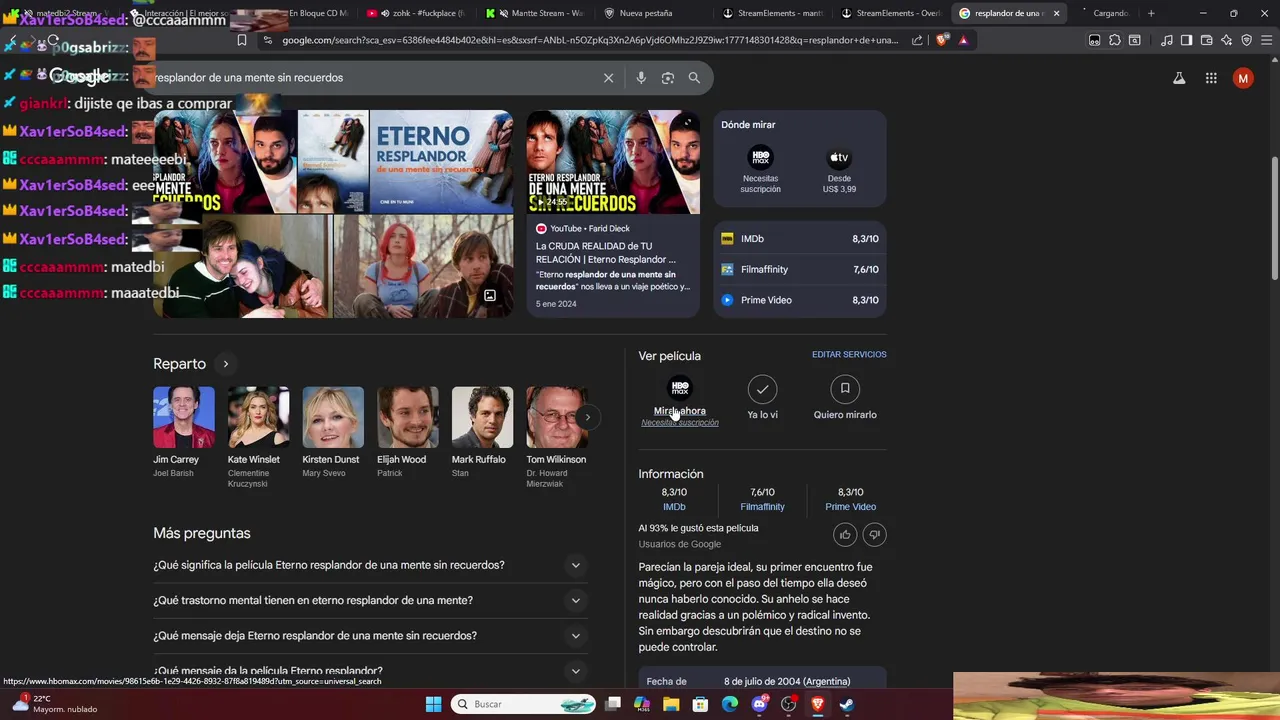1280x720 pixels.
Task: Open Prime Video link under Información
Action: click(850, 507)
